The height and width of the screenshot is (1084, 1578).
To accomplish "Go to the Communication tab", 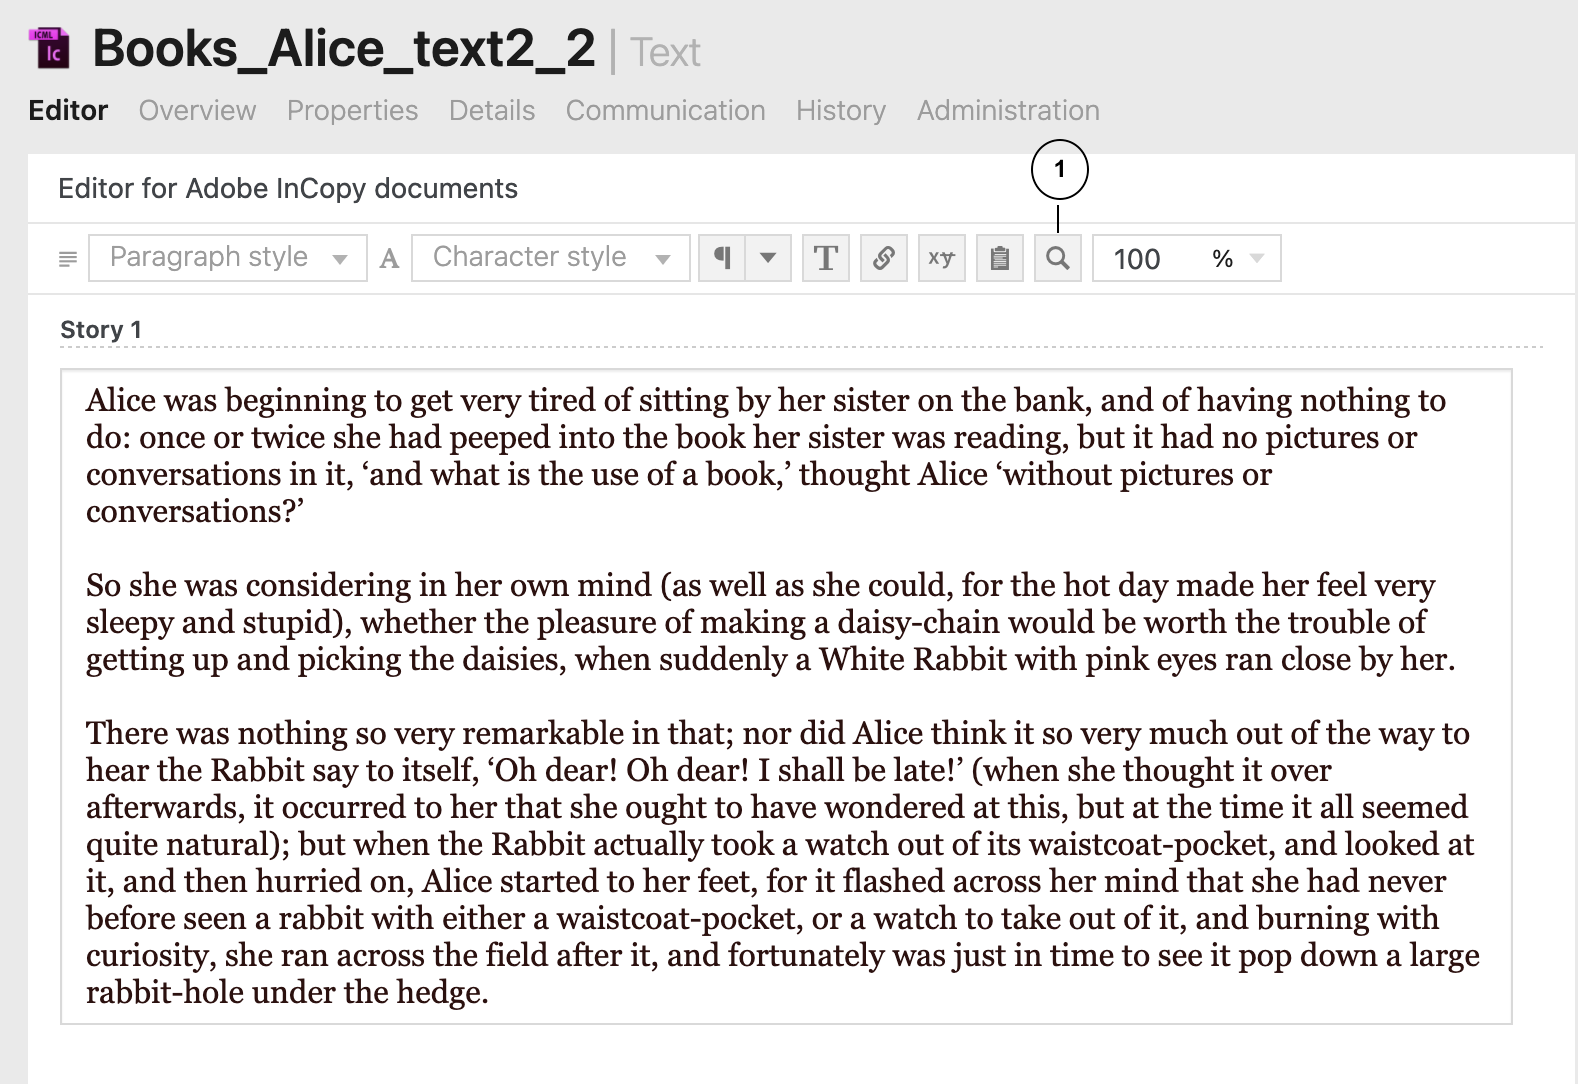I will tap(665, 110).
